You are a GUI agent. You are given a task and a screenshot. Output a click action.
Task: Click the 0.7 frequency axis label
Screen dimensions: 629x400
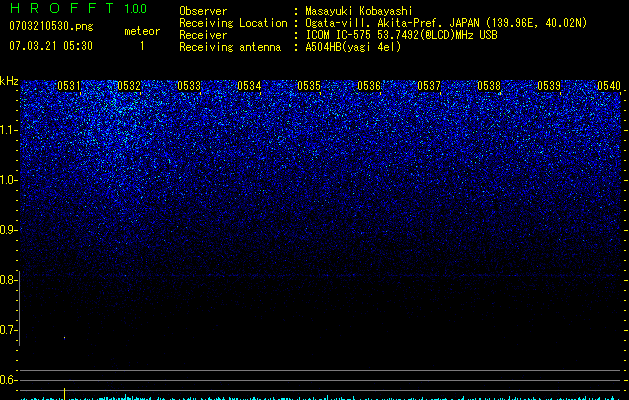(x=8, y=330)
